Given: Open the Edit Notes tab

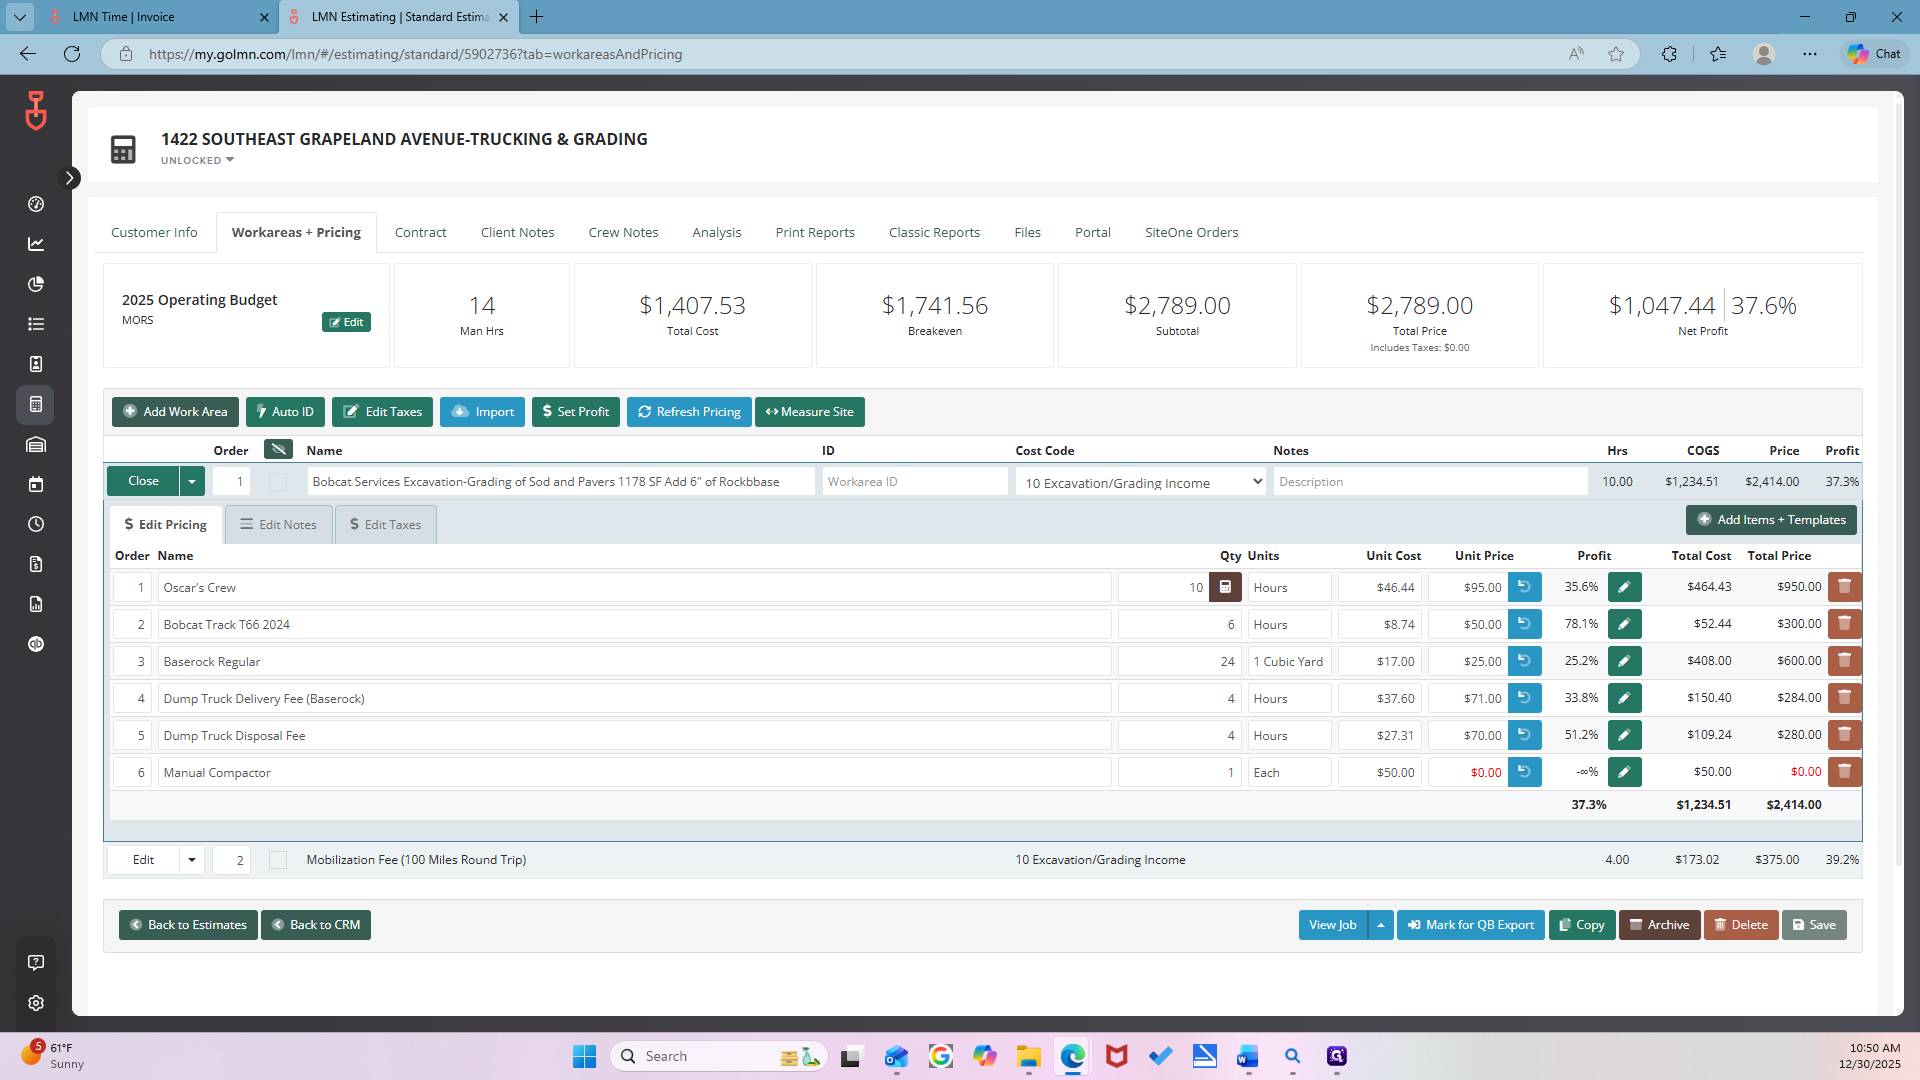Looking at the screenshot, I should [279, 524].
